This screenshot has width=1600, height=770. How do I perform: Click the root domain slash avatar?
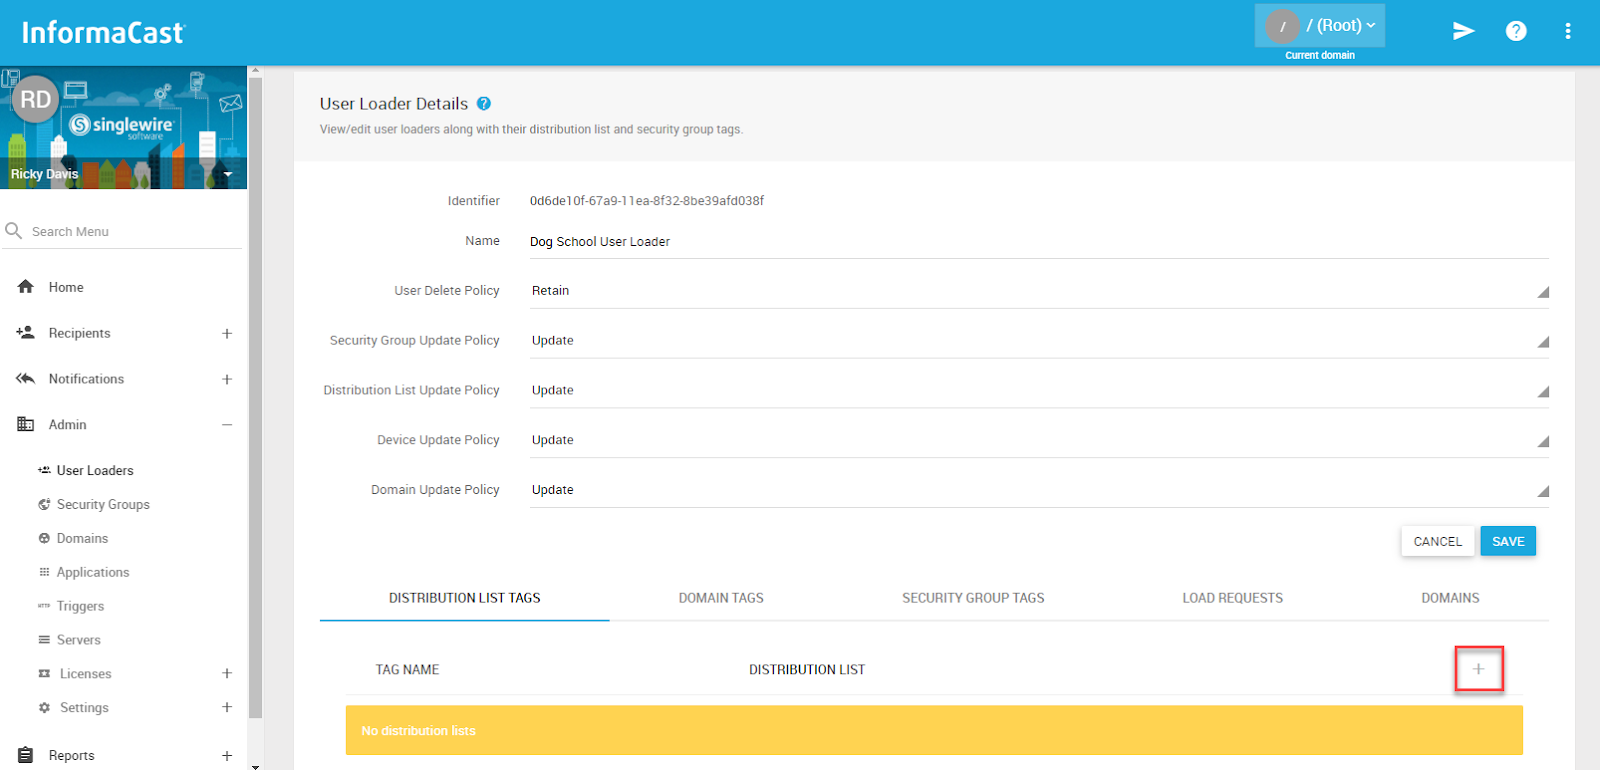click(1283, 26)
